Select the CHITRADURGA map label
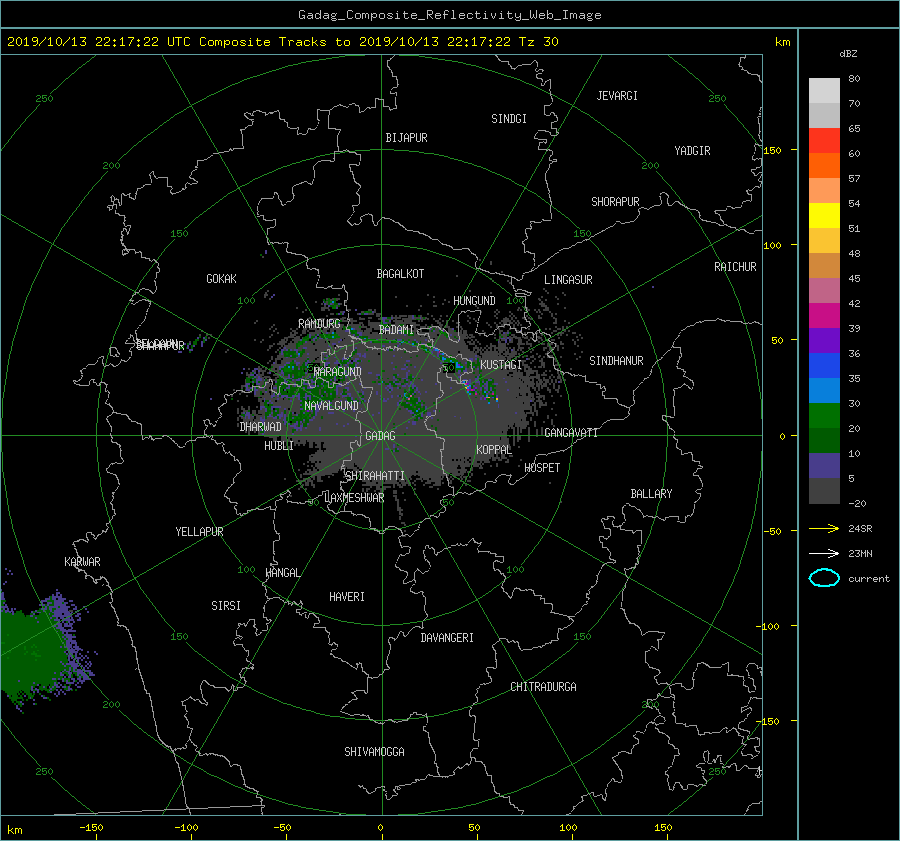The image size is (900, 841). click(543, 687)
